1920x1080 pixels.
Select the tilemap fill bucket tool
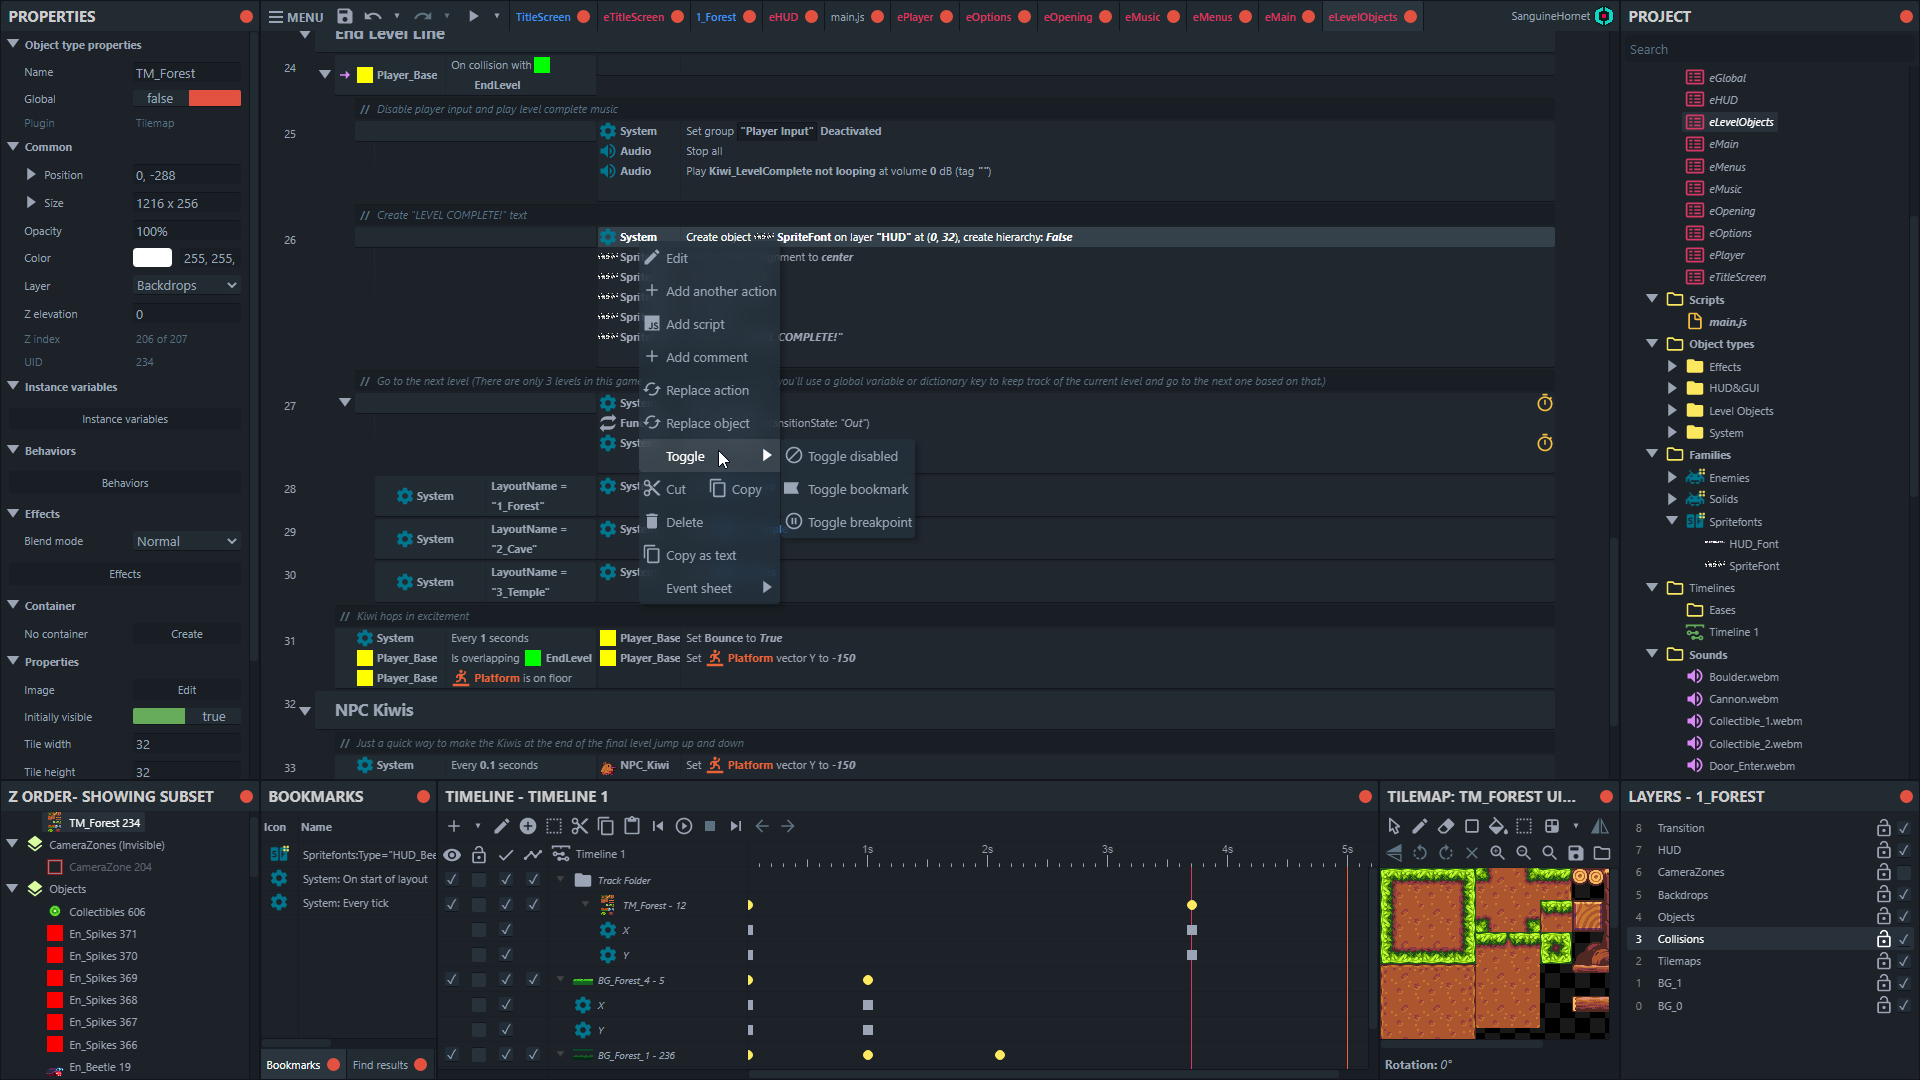click(1497, 826)
